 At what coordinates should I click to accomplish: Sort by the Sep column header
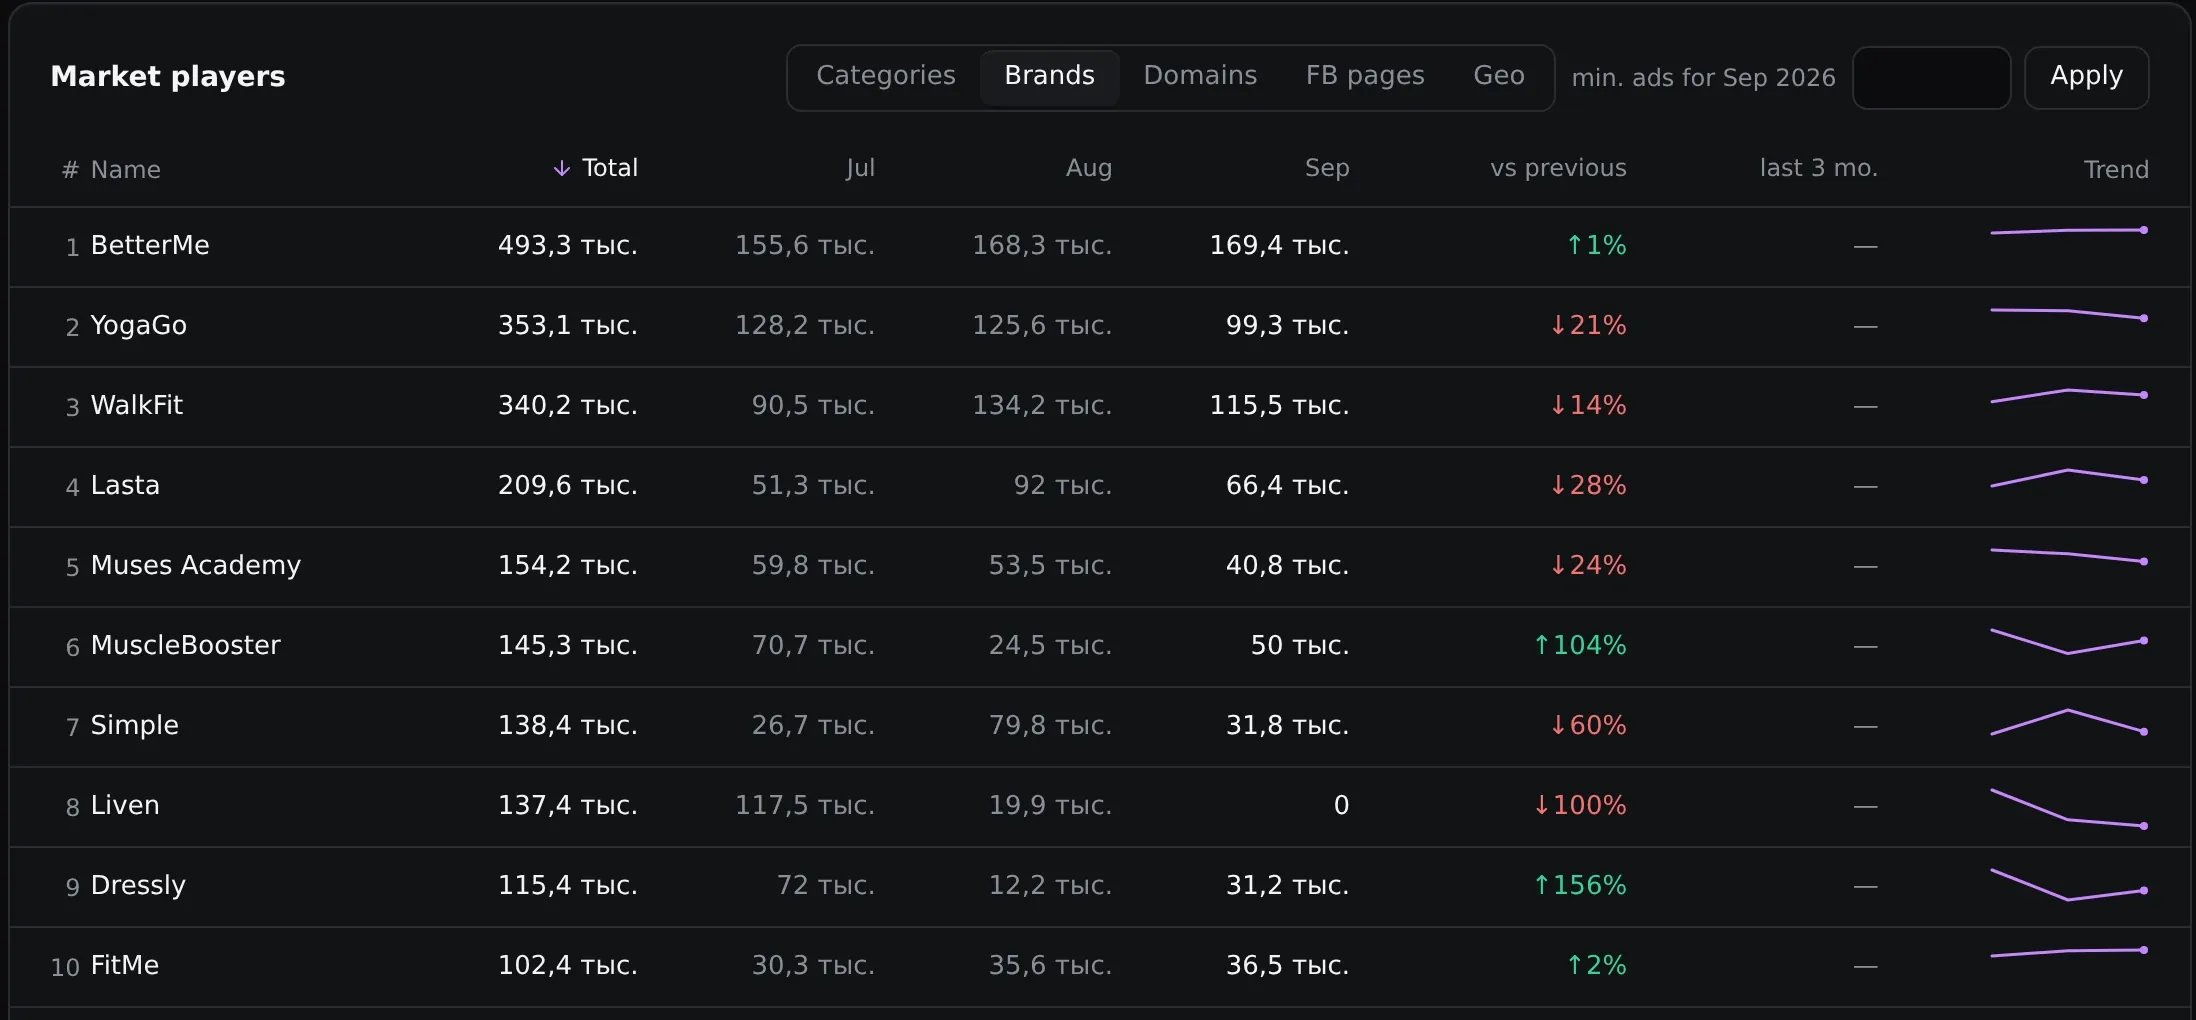tap(1327, 168)
